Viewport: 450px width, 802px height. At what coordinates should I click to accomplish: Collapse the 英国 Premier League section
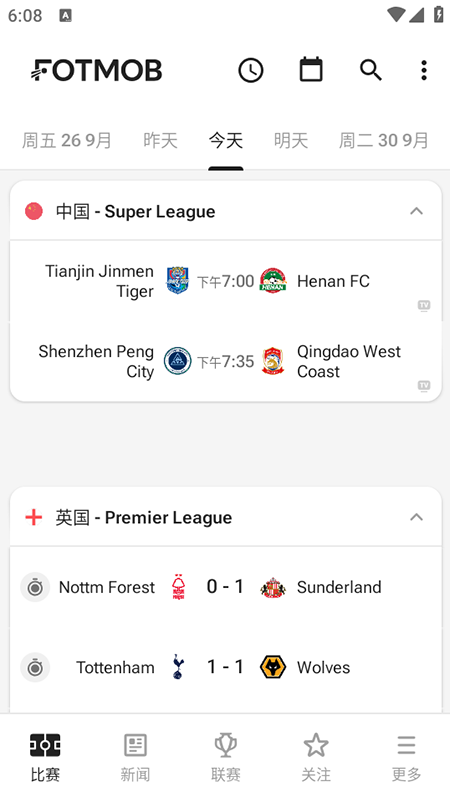click(x=417, y=517)
